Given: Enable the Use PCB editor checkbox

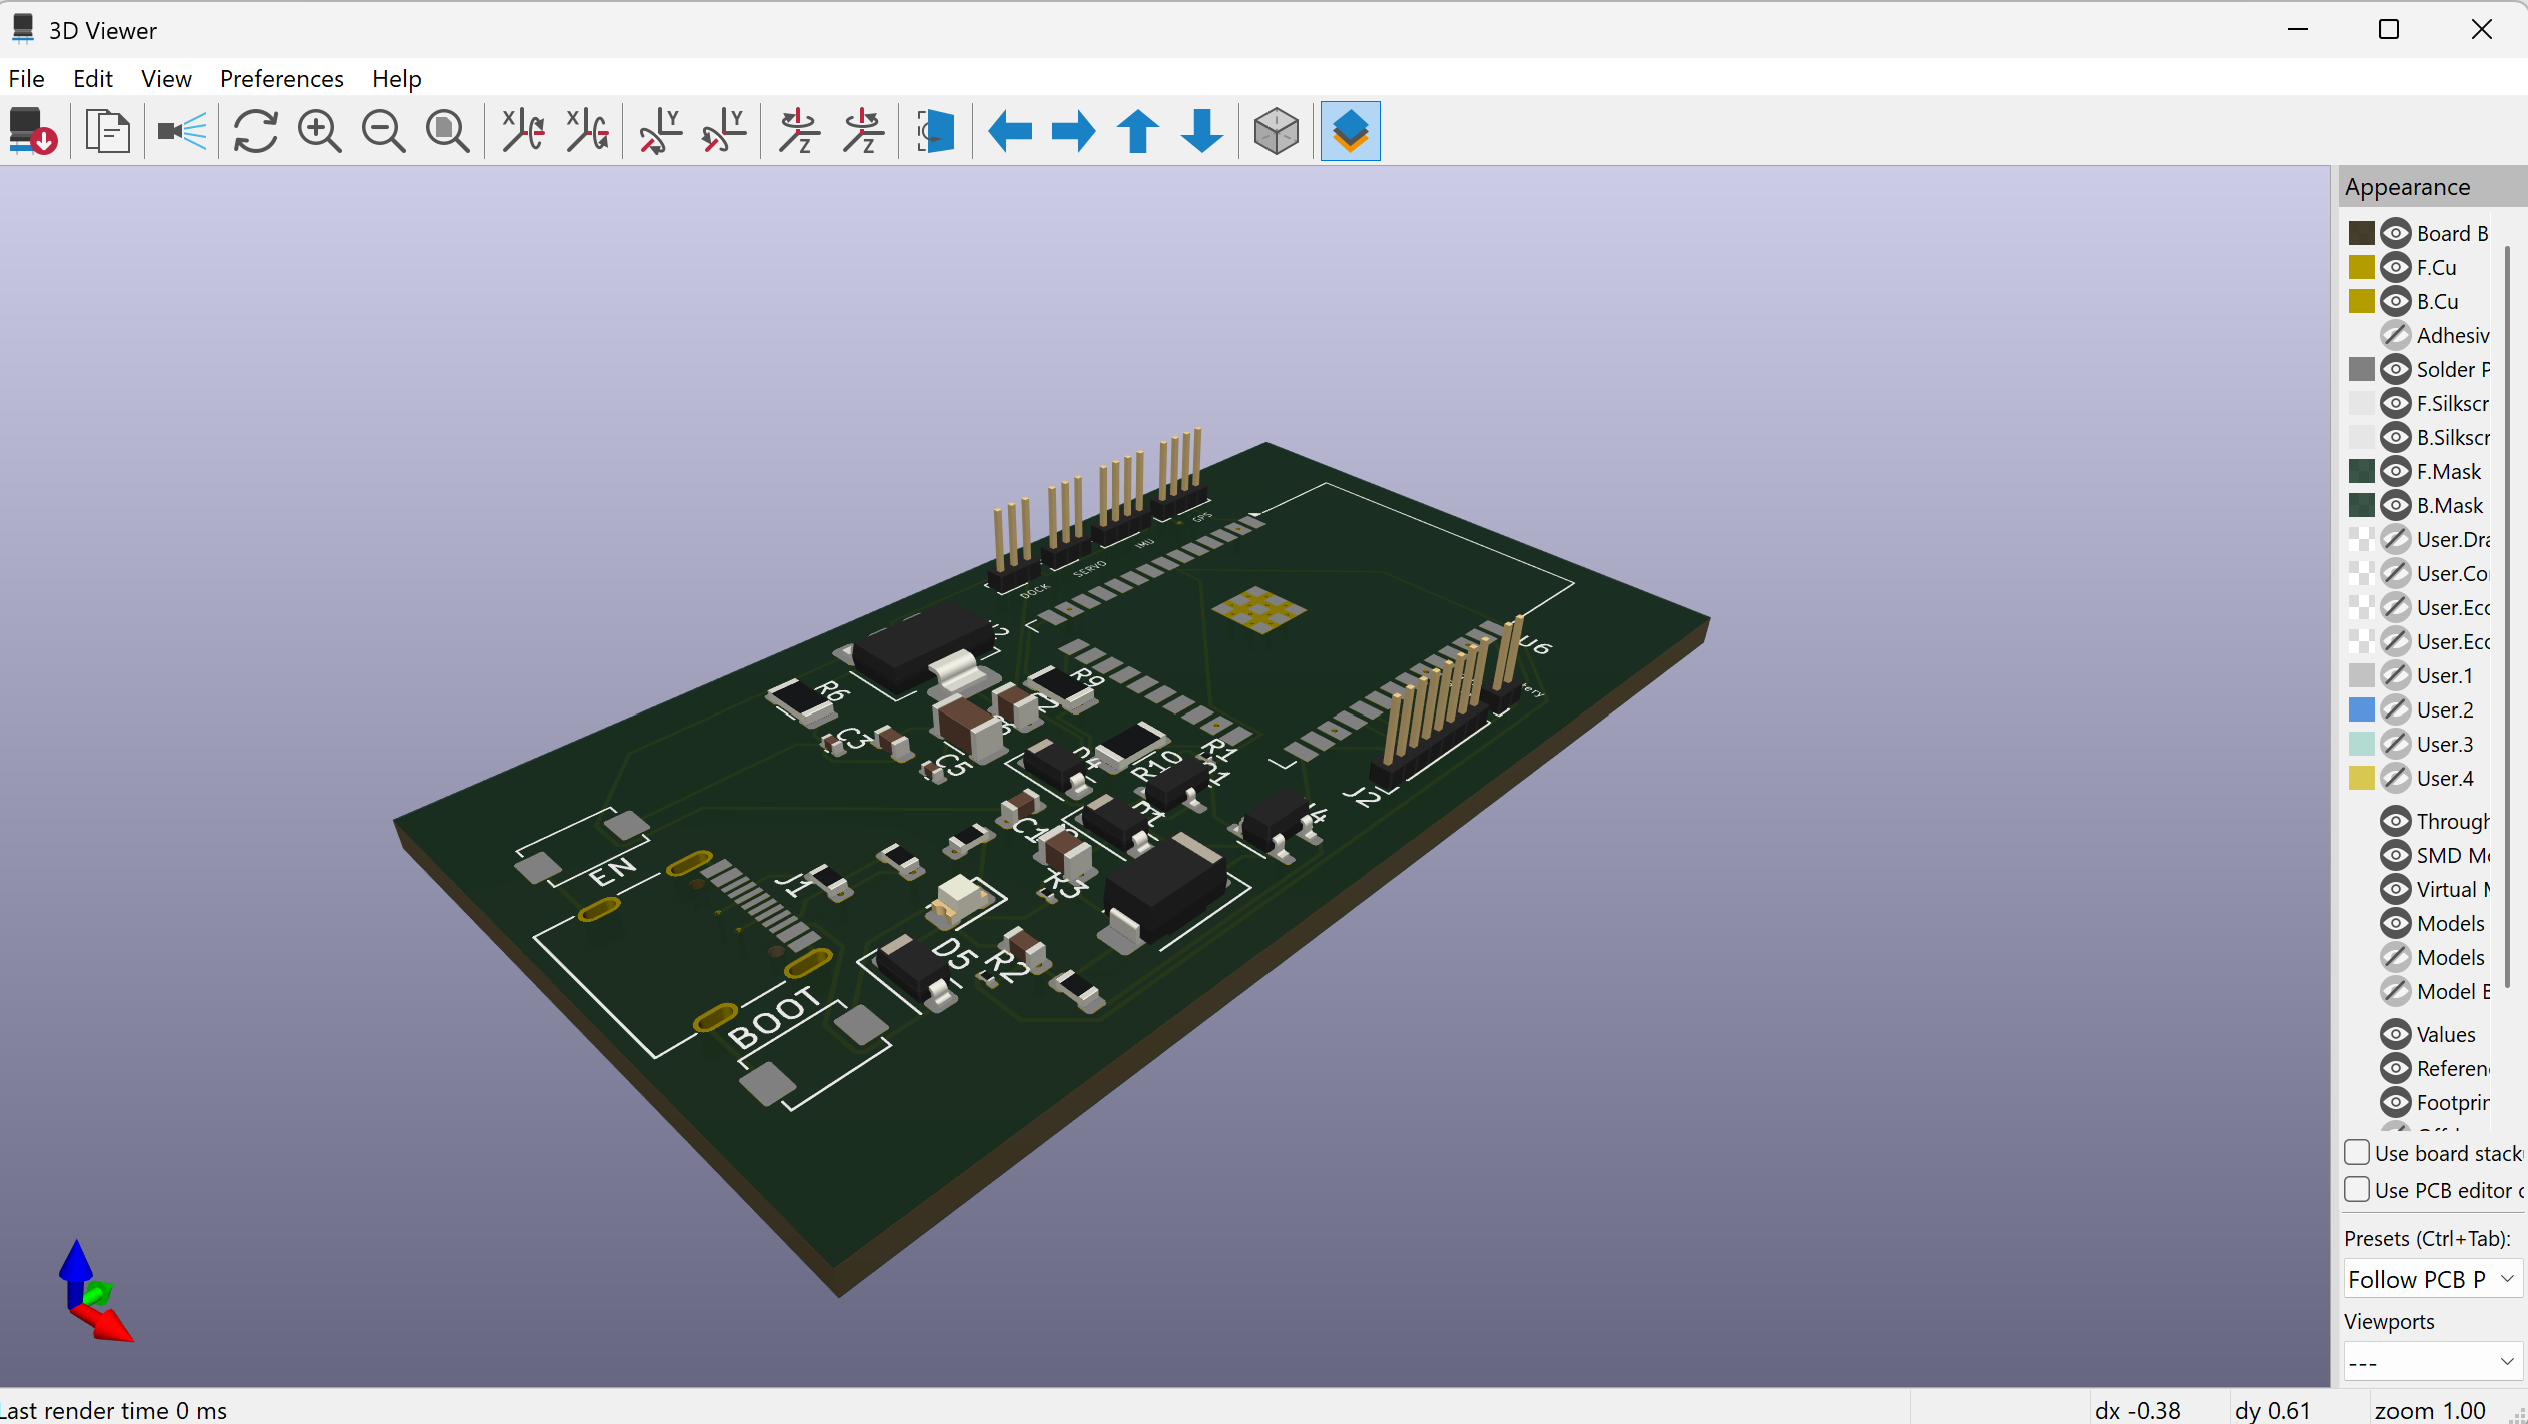Looking at the screenshot, I should point(2357,1190).
